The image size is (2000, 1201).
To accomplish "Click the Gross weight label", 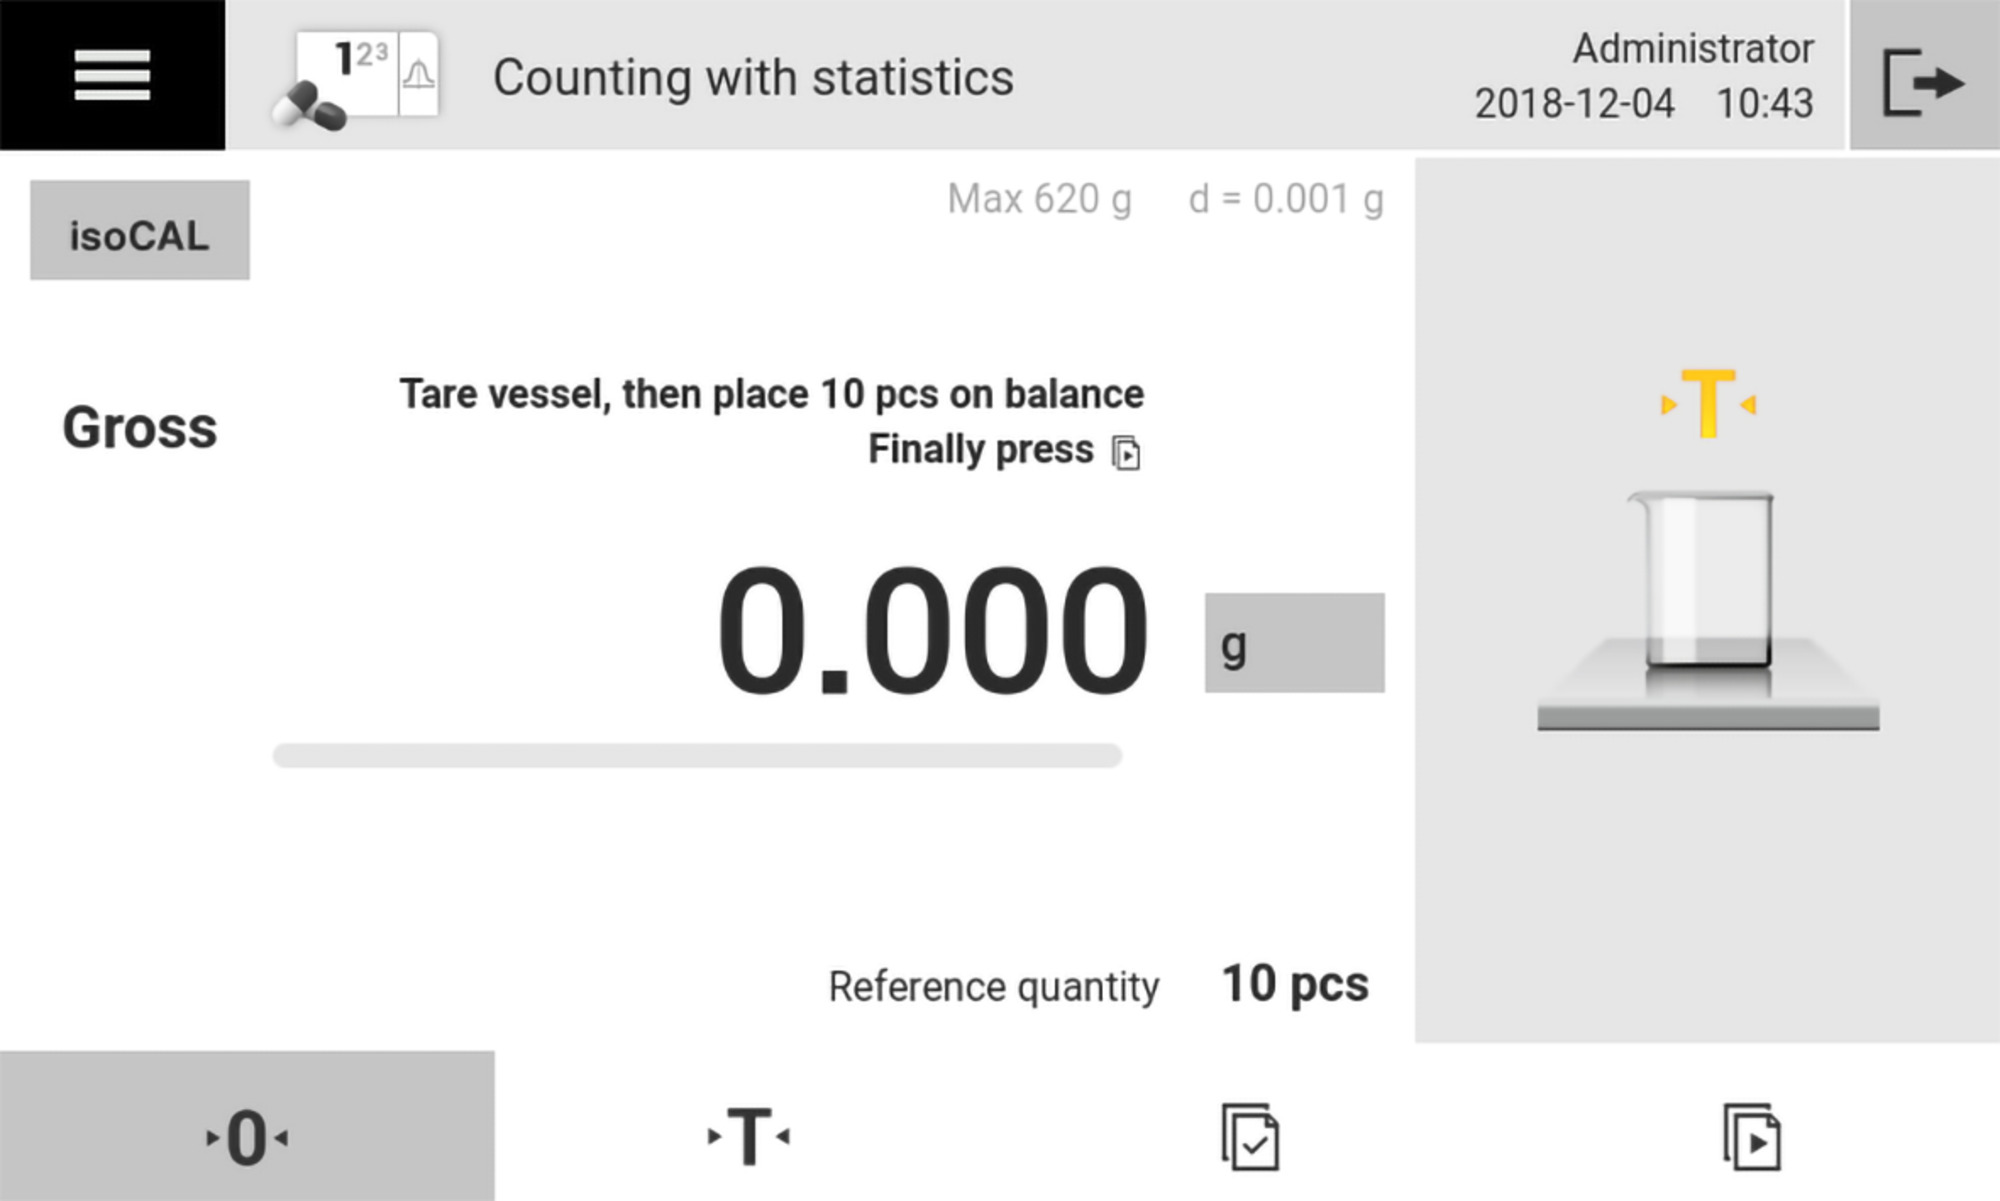I will [140, 428].
